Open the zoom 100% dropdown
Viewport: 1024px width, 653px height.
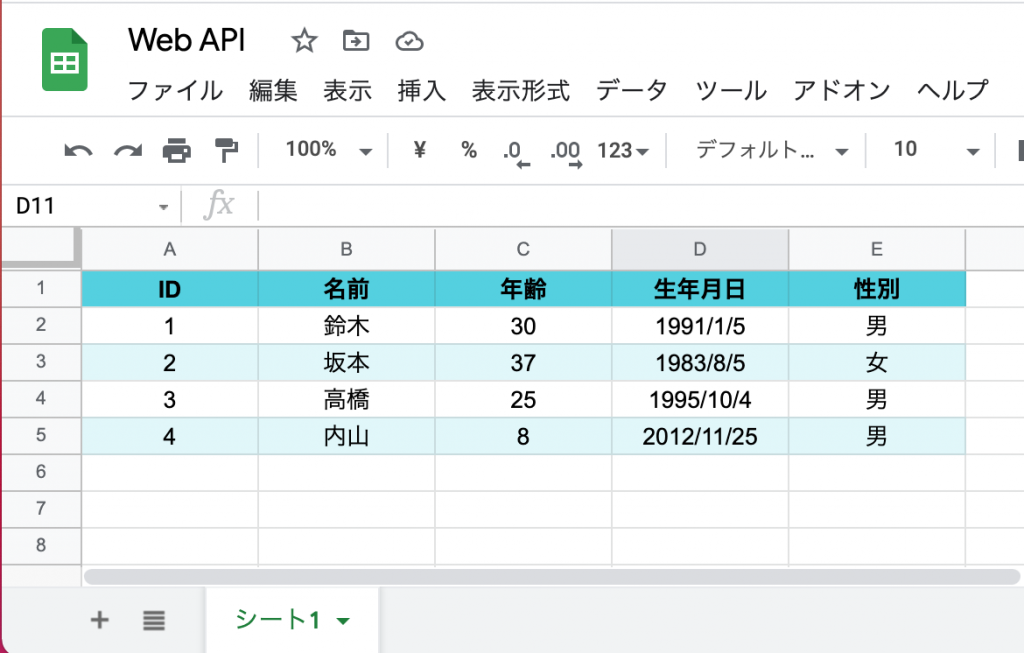329,150
